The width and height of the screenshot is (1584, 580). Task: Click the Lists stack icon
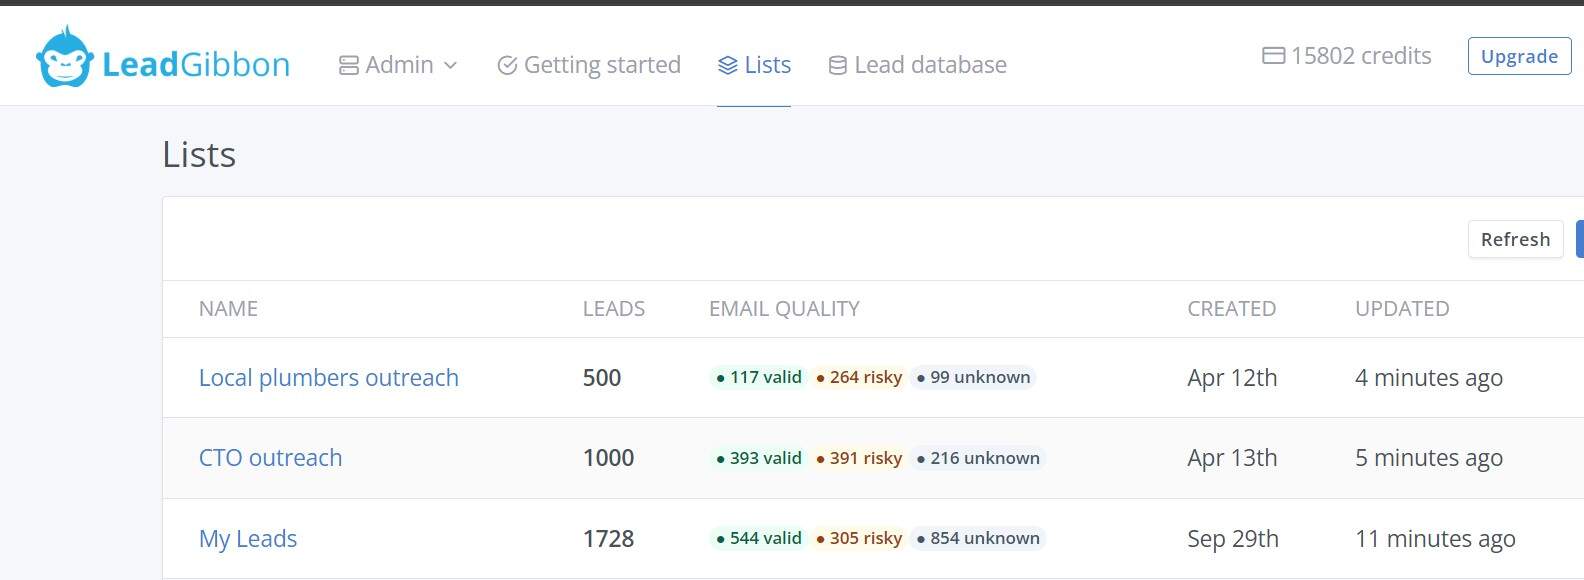coord(728,65)
